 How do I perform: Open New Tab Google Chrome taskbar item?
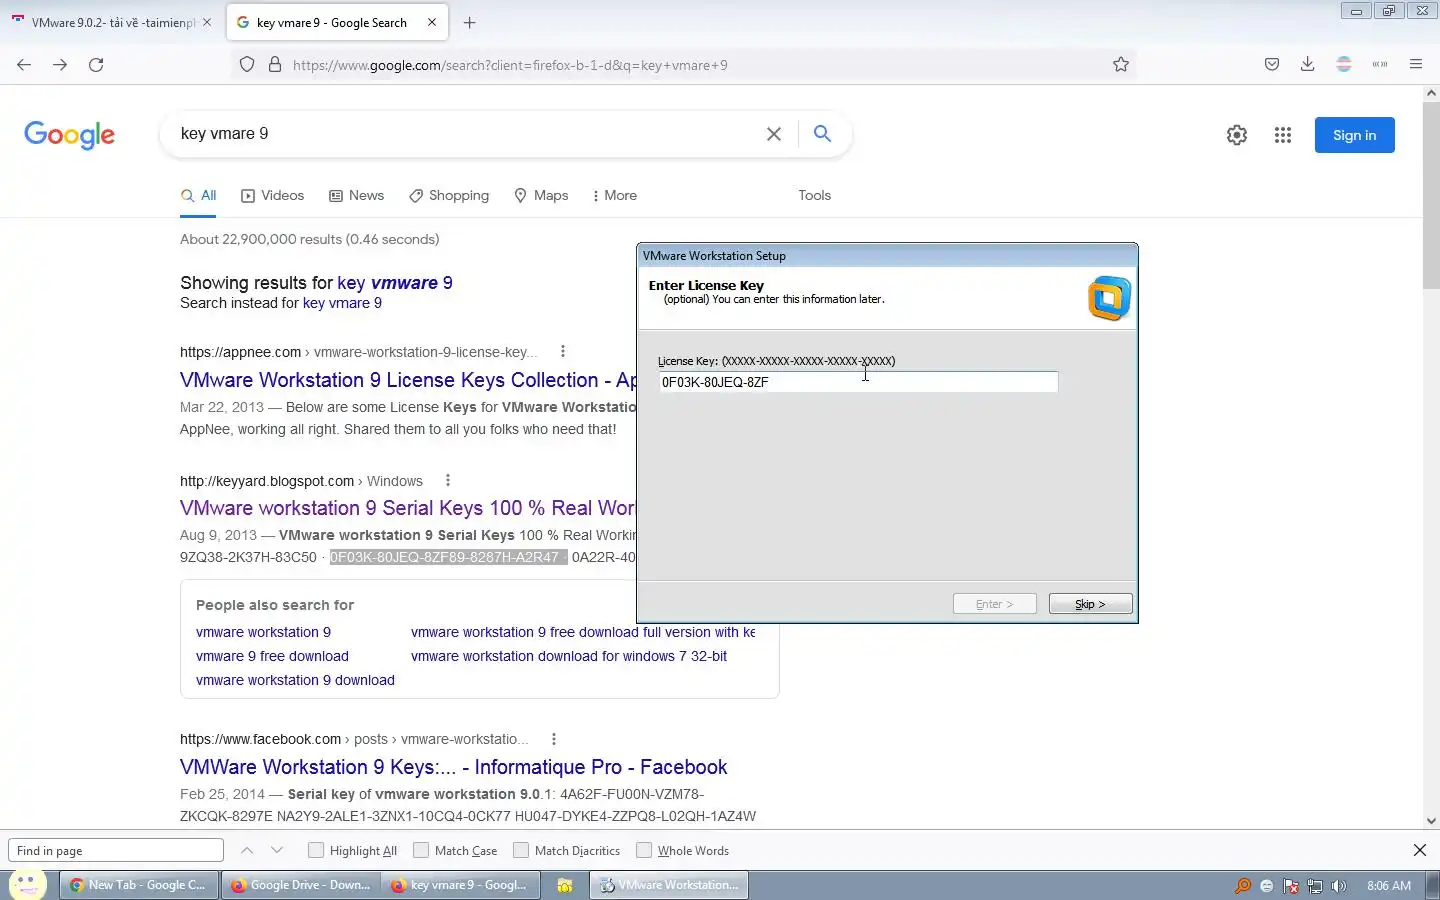(138, 885)
